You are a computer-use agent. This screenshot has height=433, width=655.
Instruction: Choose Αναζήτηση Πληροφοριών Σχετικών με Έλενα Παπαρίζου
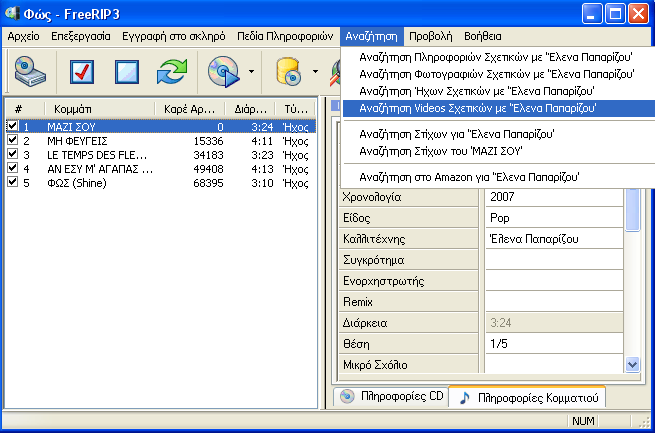498,57
